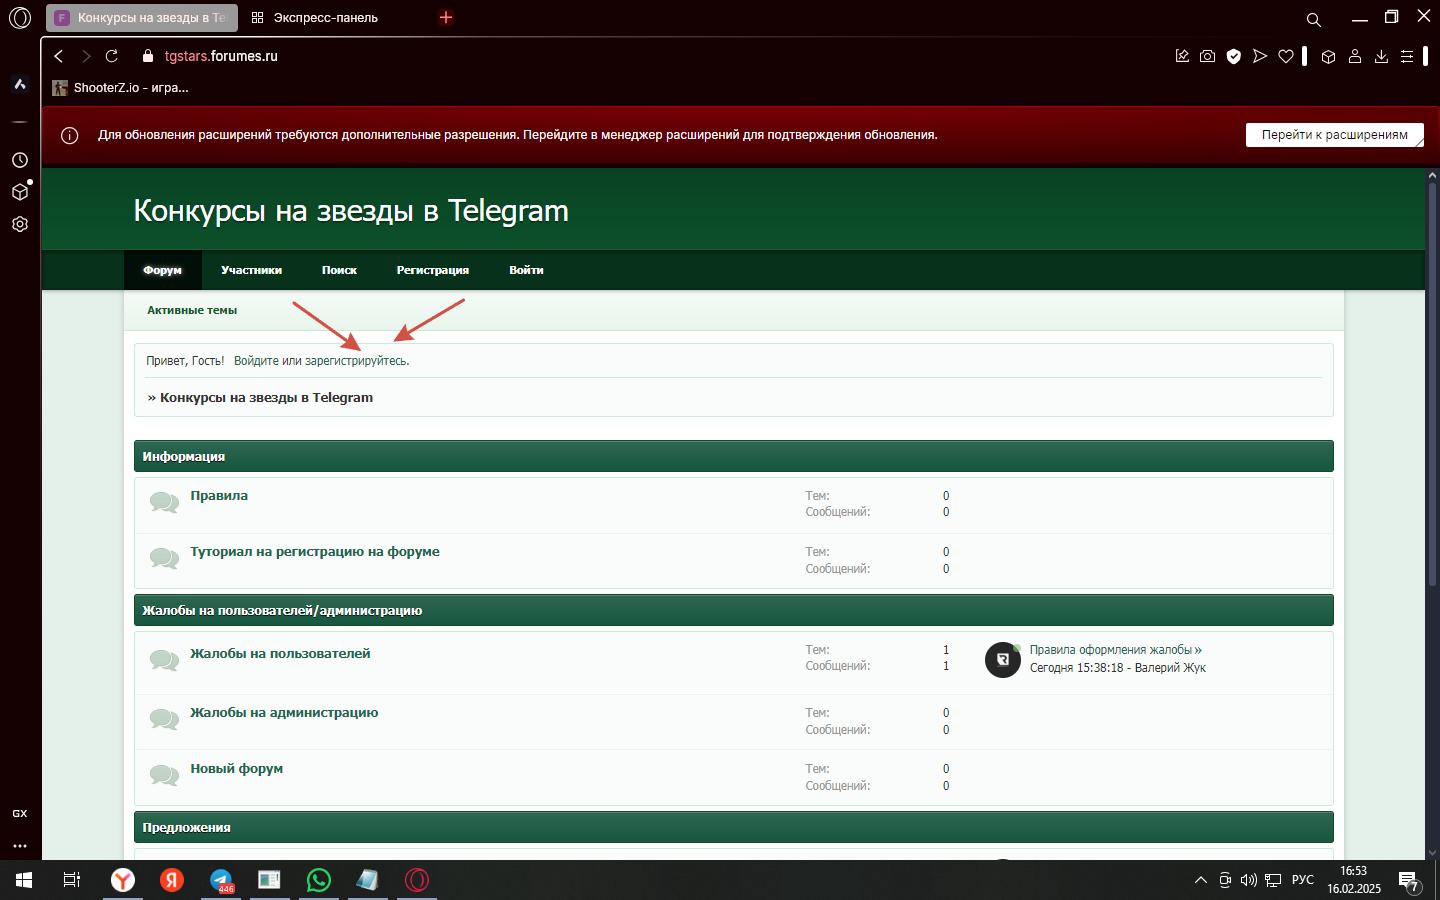The height and width of the screenshot is (900, 1440).
Task: Click the speech-bubble icon beside Жалобы на администрацию
Action: [x=164, y=718]
